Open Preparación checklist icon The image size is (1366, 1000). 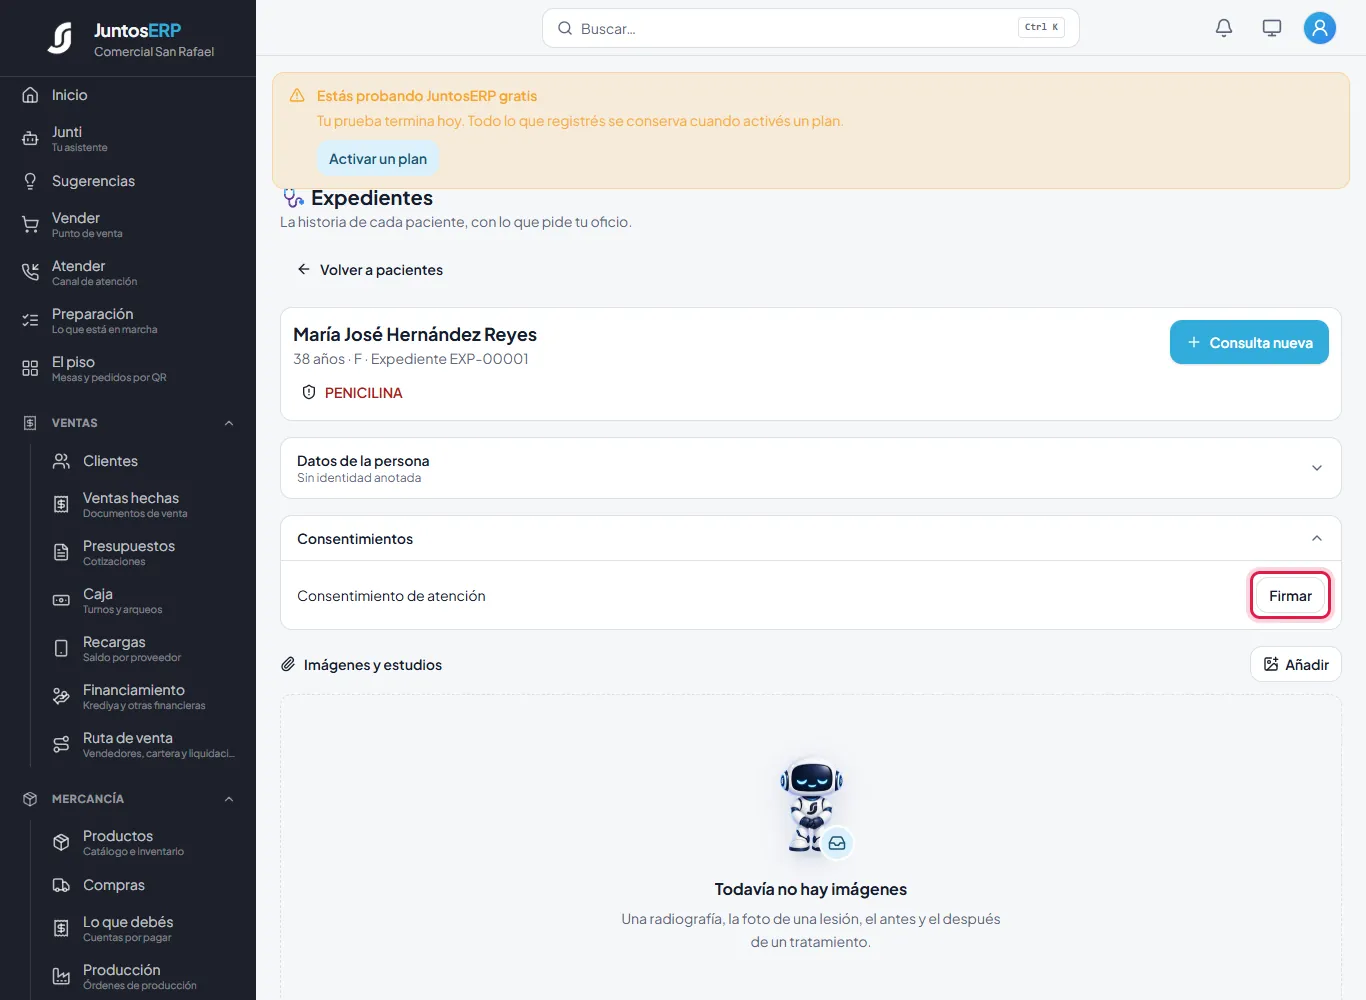point(30,321)
